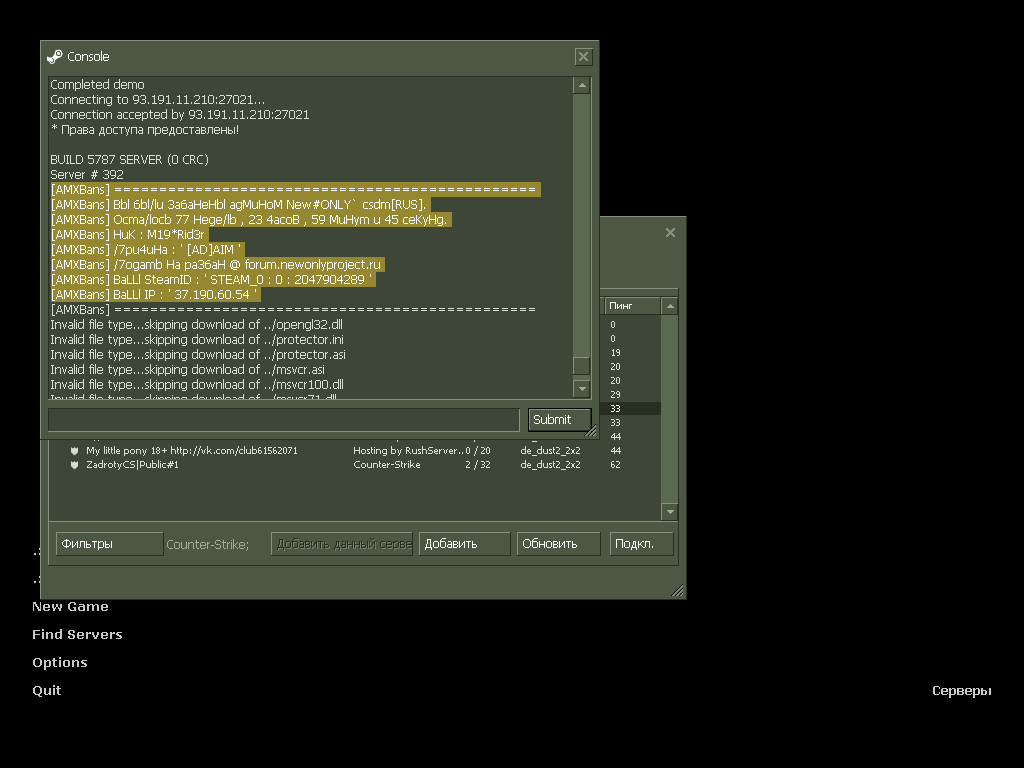Click the console line with IP 37.190.60.54

pyautogui.click(x=155, y=295)
